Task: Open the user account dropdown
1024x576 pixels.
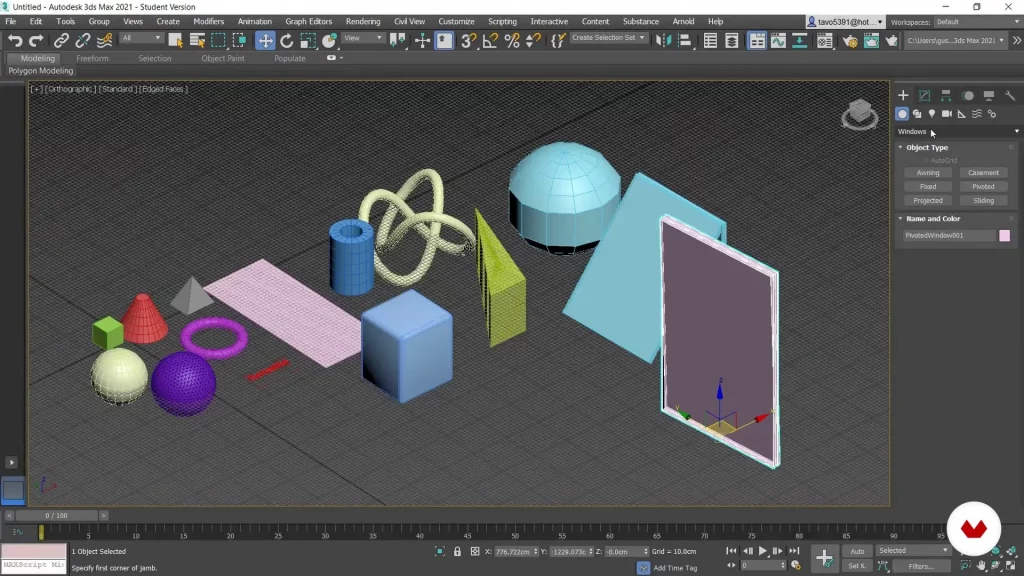Action: coord(845,22)
